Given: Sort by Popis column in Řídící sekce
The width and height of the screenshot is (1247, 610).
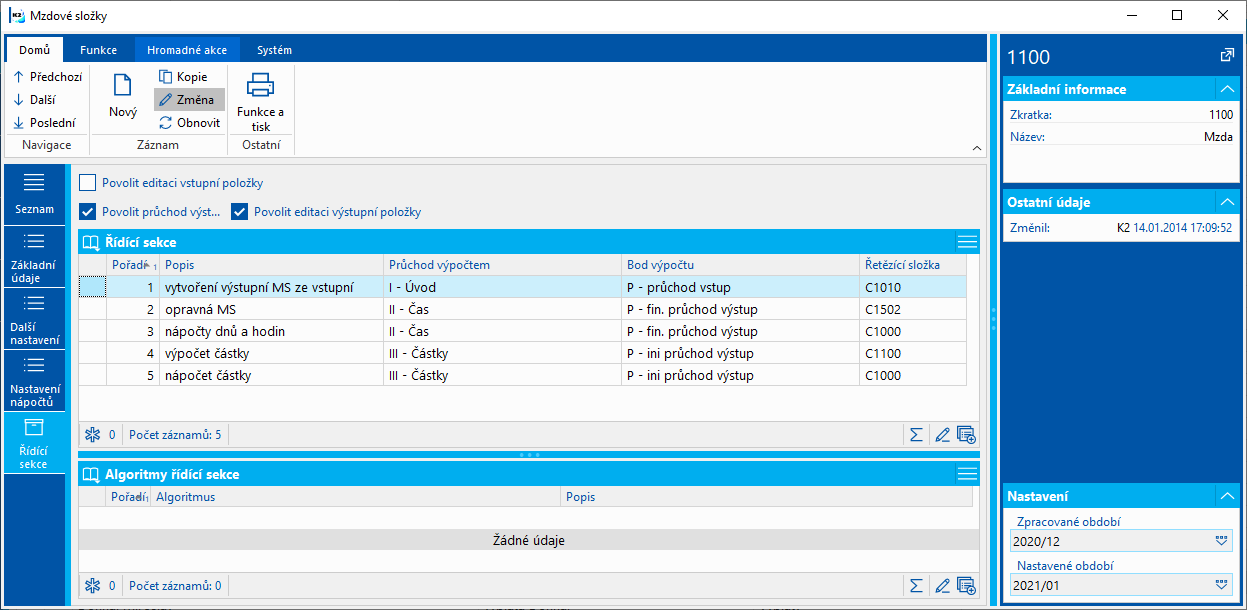Looking at the screenshot, I should click(x=272, y=264).
